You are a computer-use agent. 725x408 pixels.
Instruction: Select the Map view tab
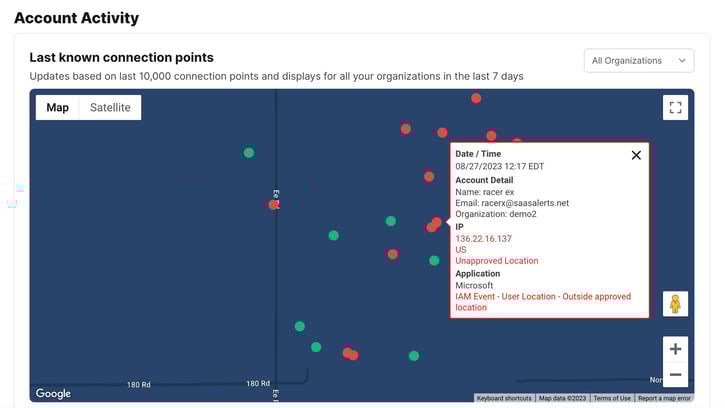(x=58, y=108)
